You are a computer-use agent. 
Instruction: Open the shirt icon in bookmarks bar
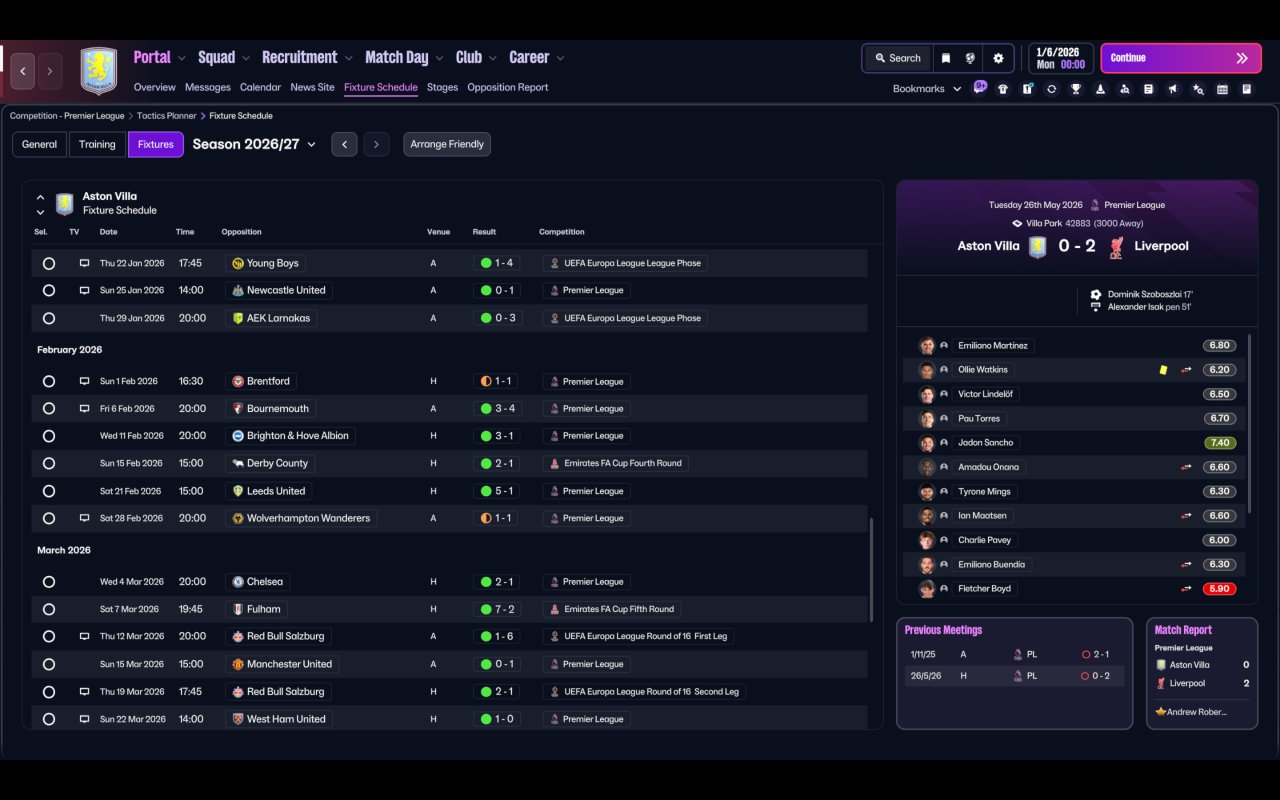(1003, 89)
